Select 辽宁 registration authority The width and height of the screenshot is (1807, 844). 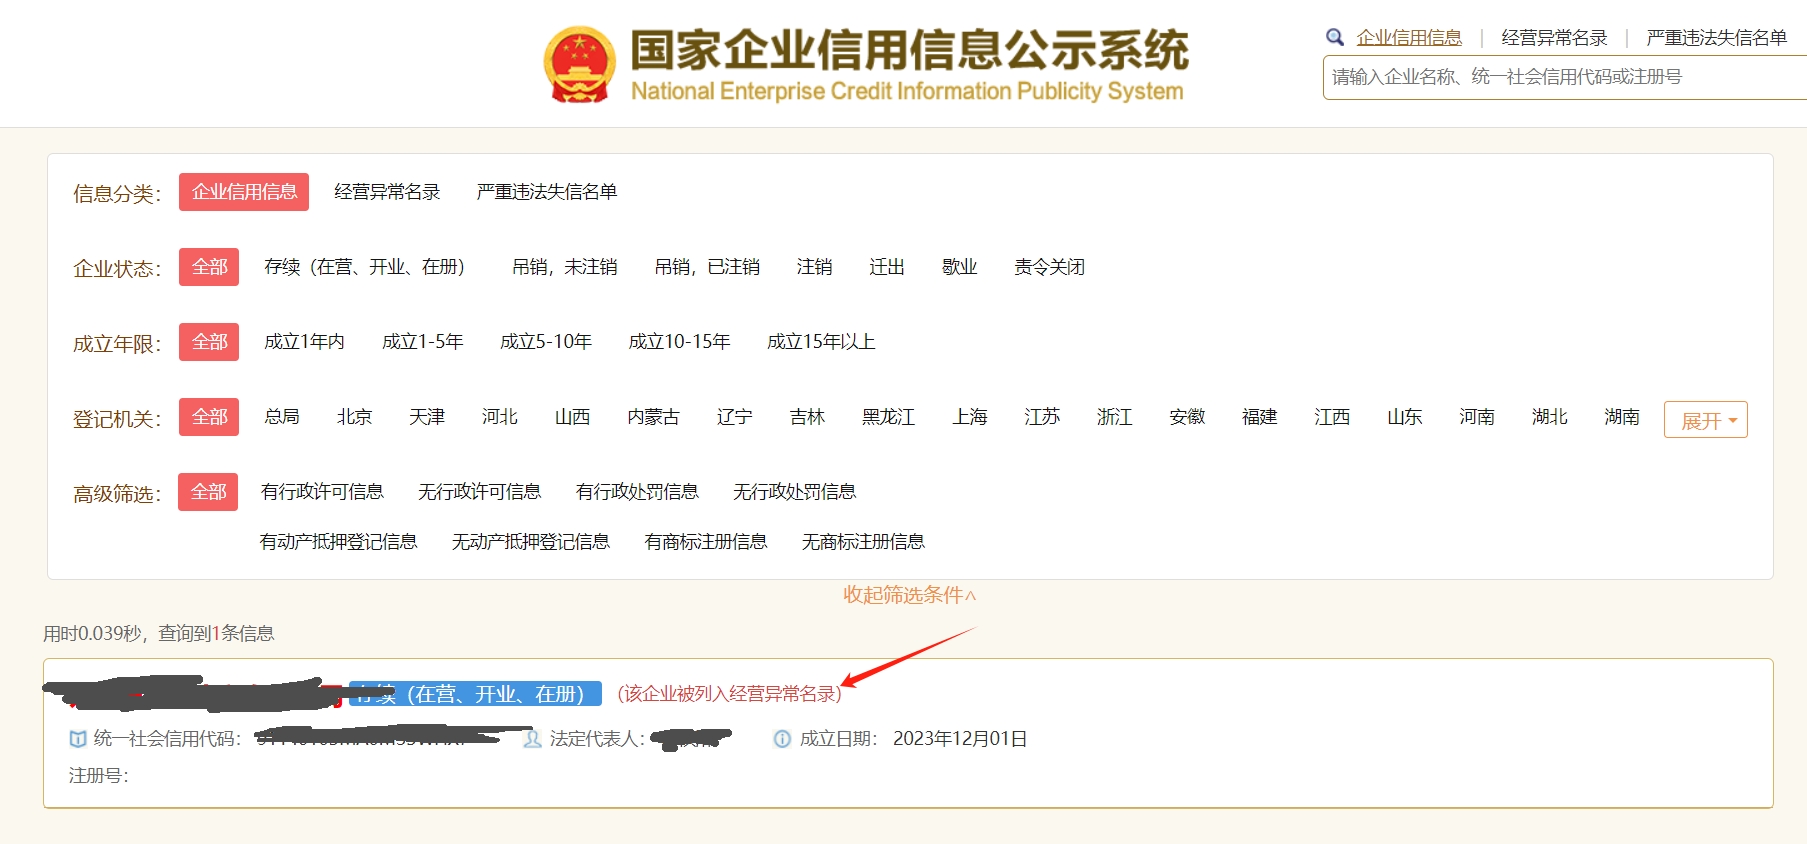(735, 417)
